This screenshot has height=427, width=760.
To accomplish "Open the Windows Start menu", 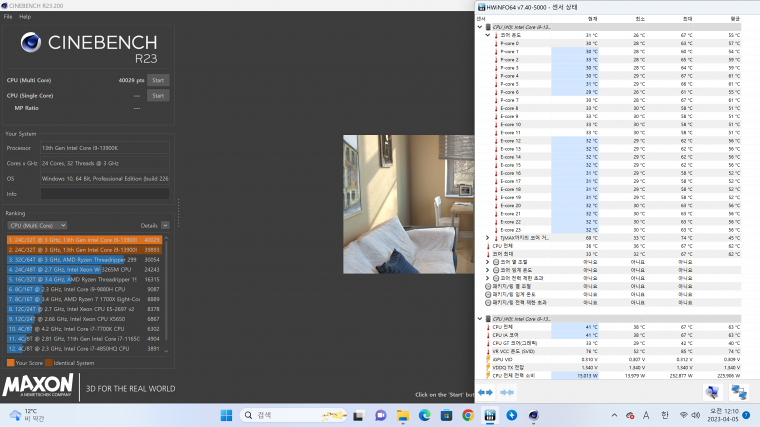I will click(226, 415).
